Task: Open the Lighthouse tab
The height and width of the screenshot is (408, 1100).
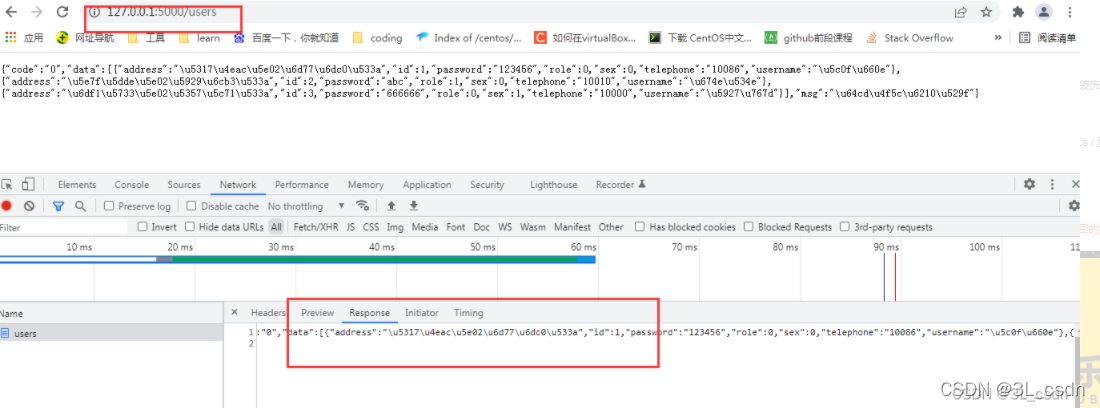Action: [x=554, y=184]
